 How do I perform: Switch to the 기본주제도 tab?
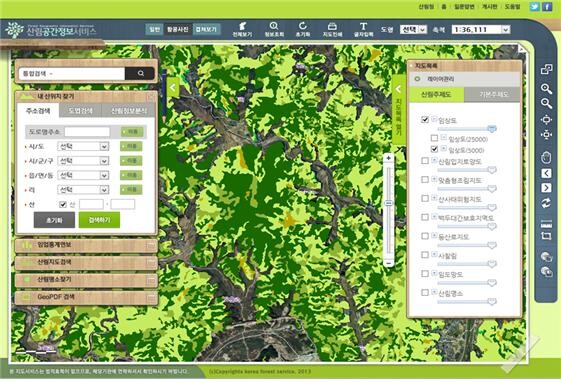pos(492,94)
